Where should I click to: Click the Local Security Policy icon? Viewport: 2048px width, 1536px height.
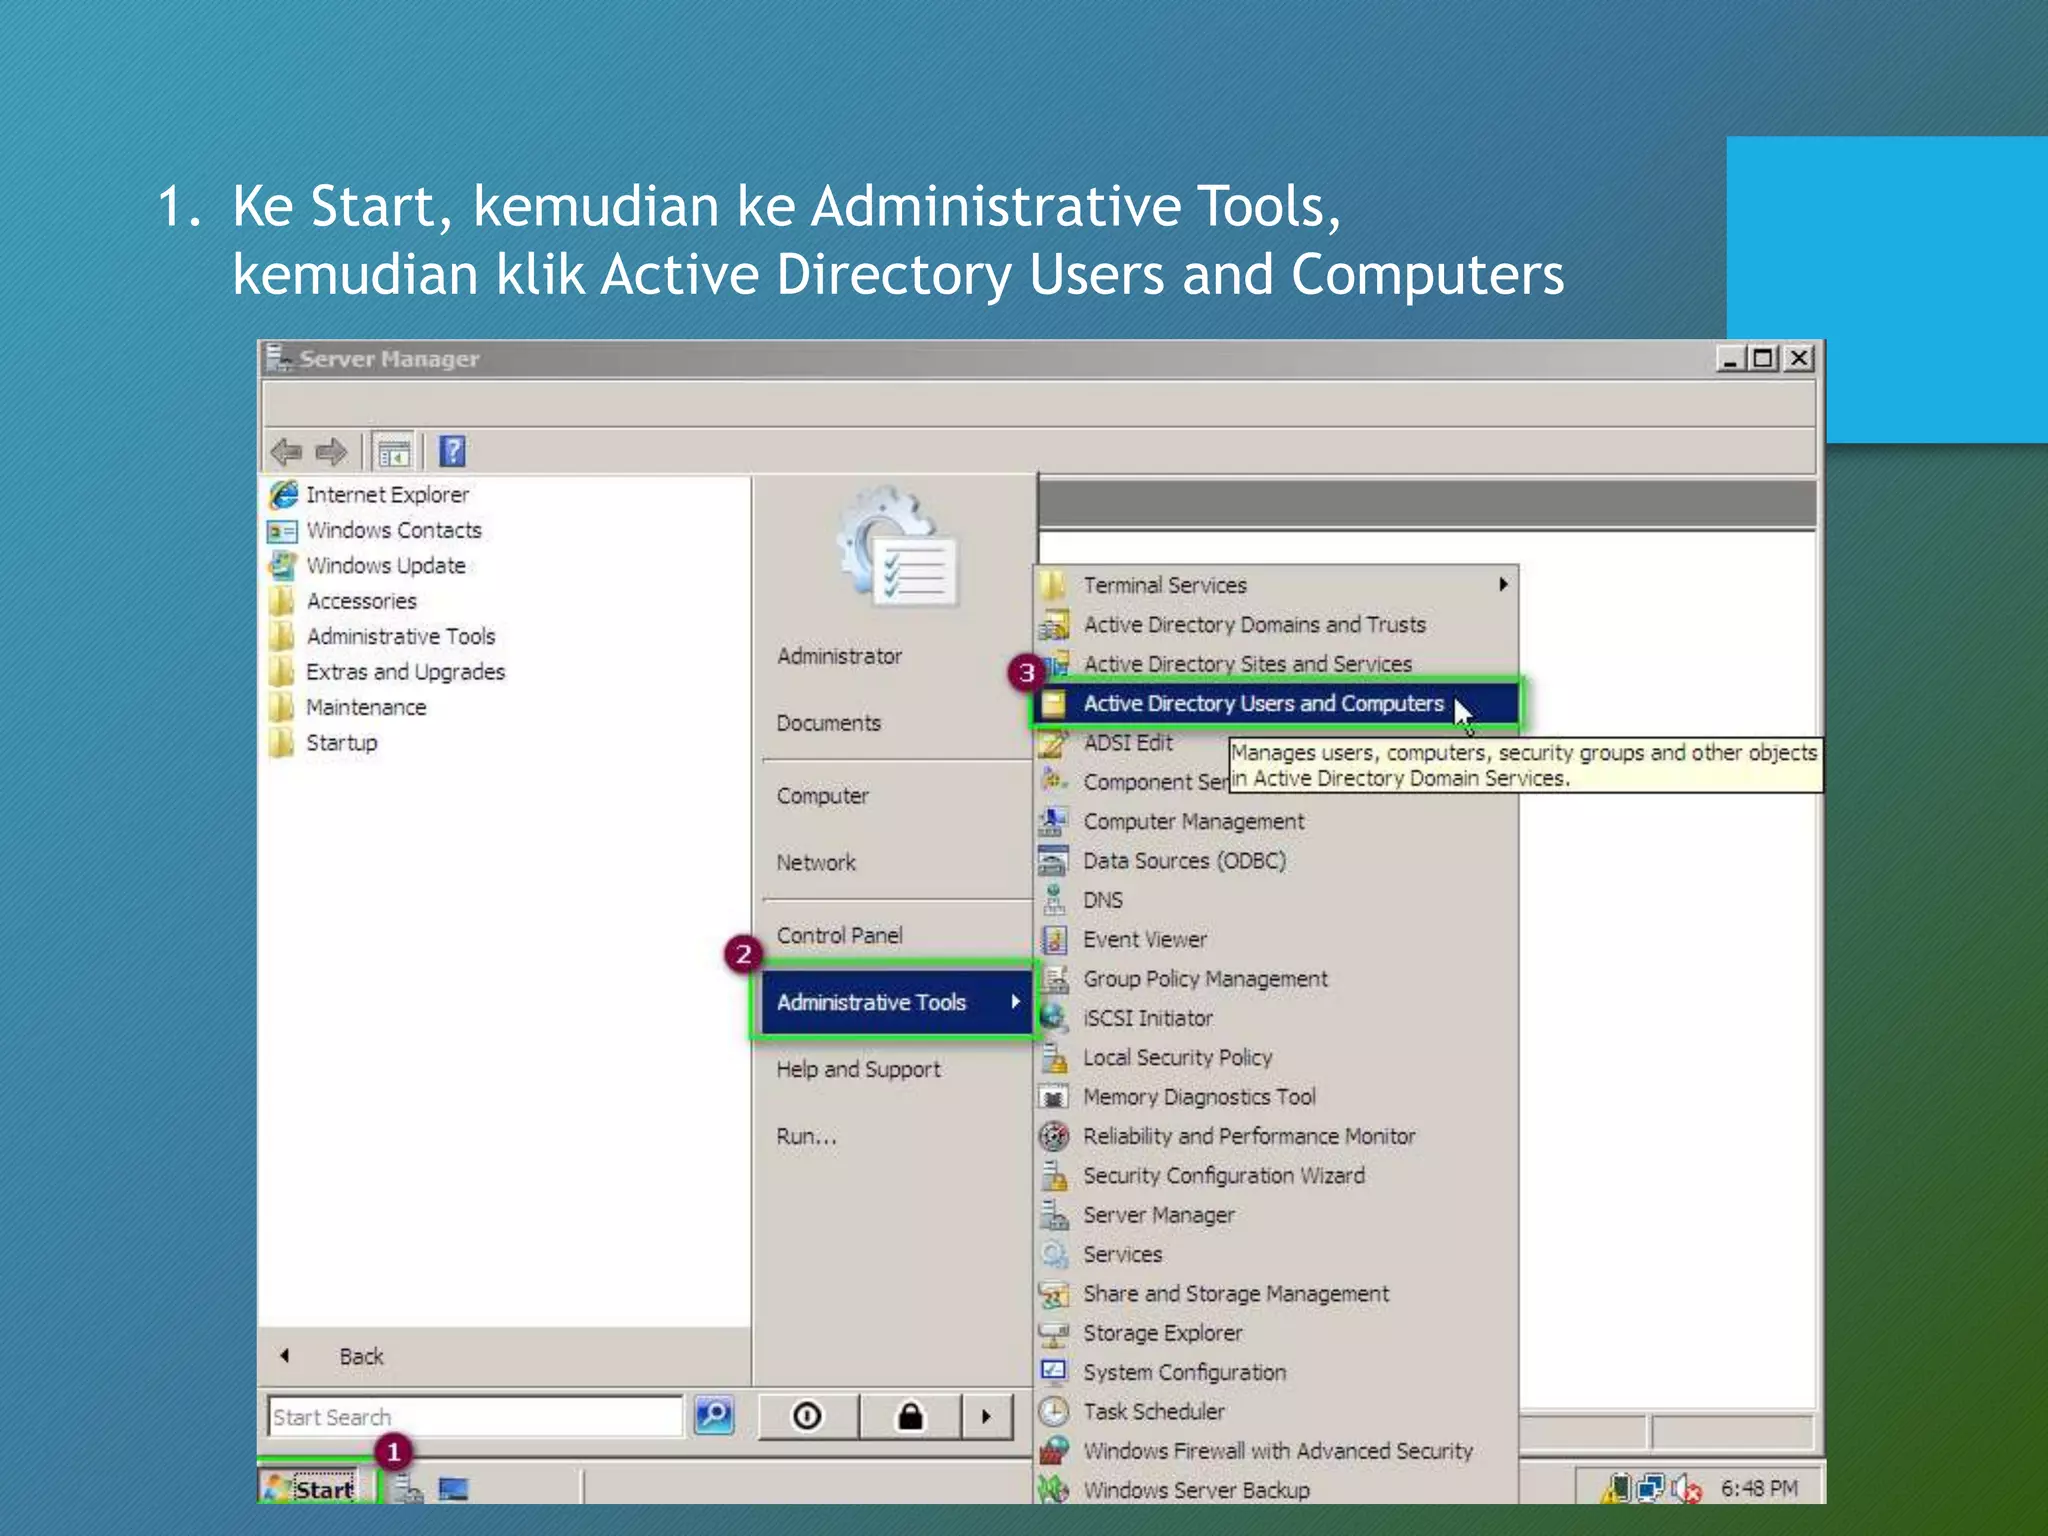pos(1054,1058)
